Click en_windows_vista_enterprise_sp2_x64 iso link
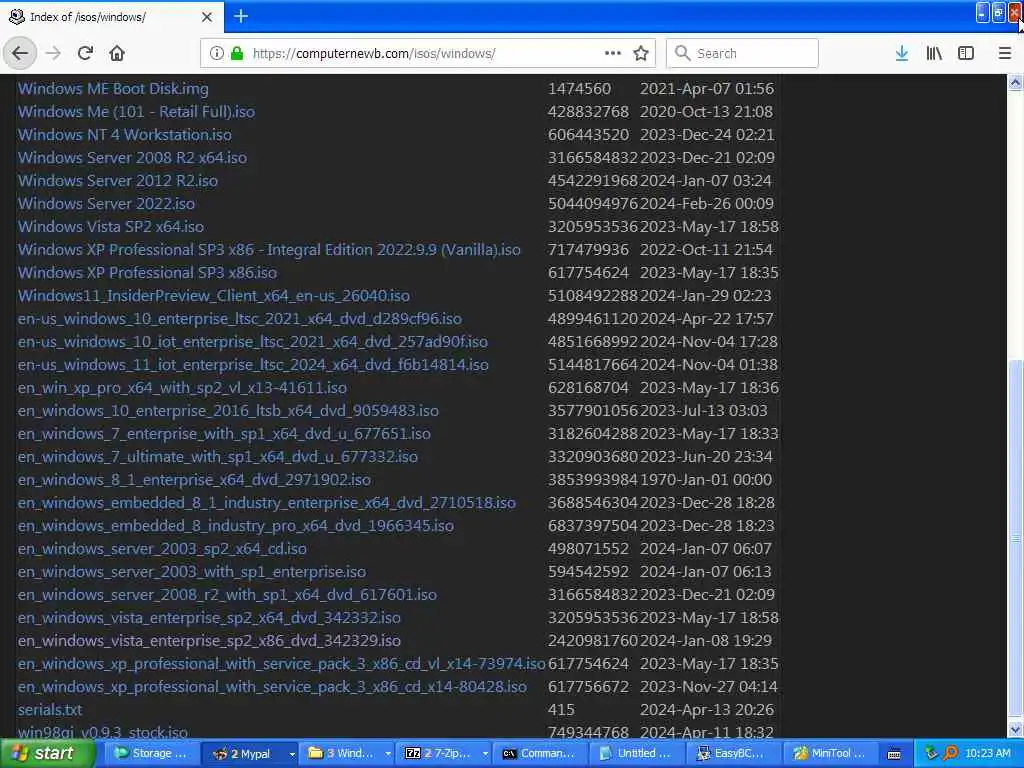The height and width of the screenshot is (768, 1024). [x=209, y=617]
